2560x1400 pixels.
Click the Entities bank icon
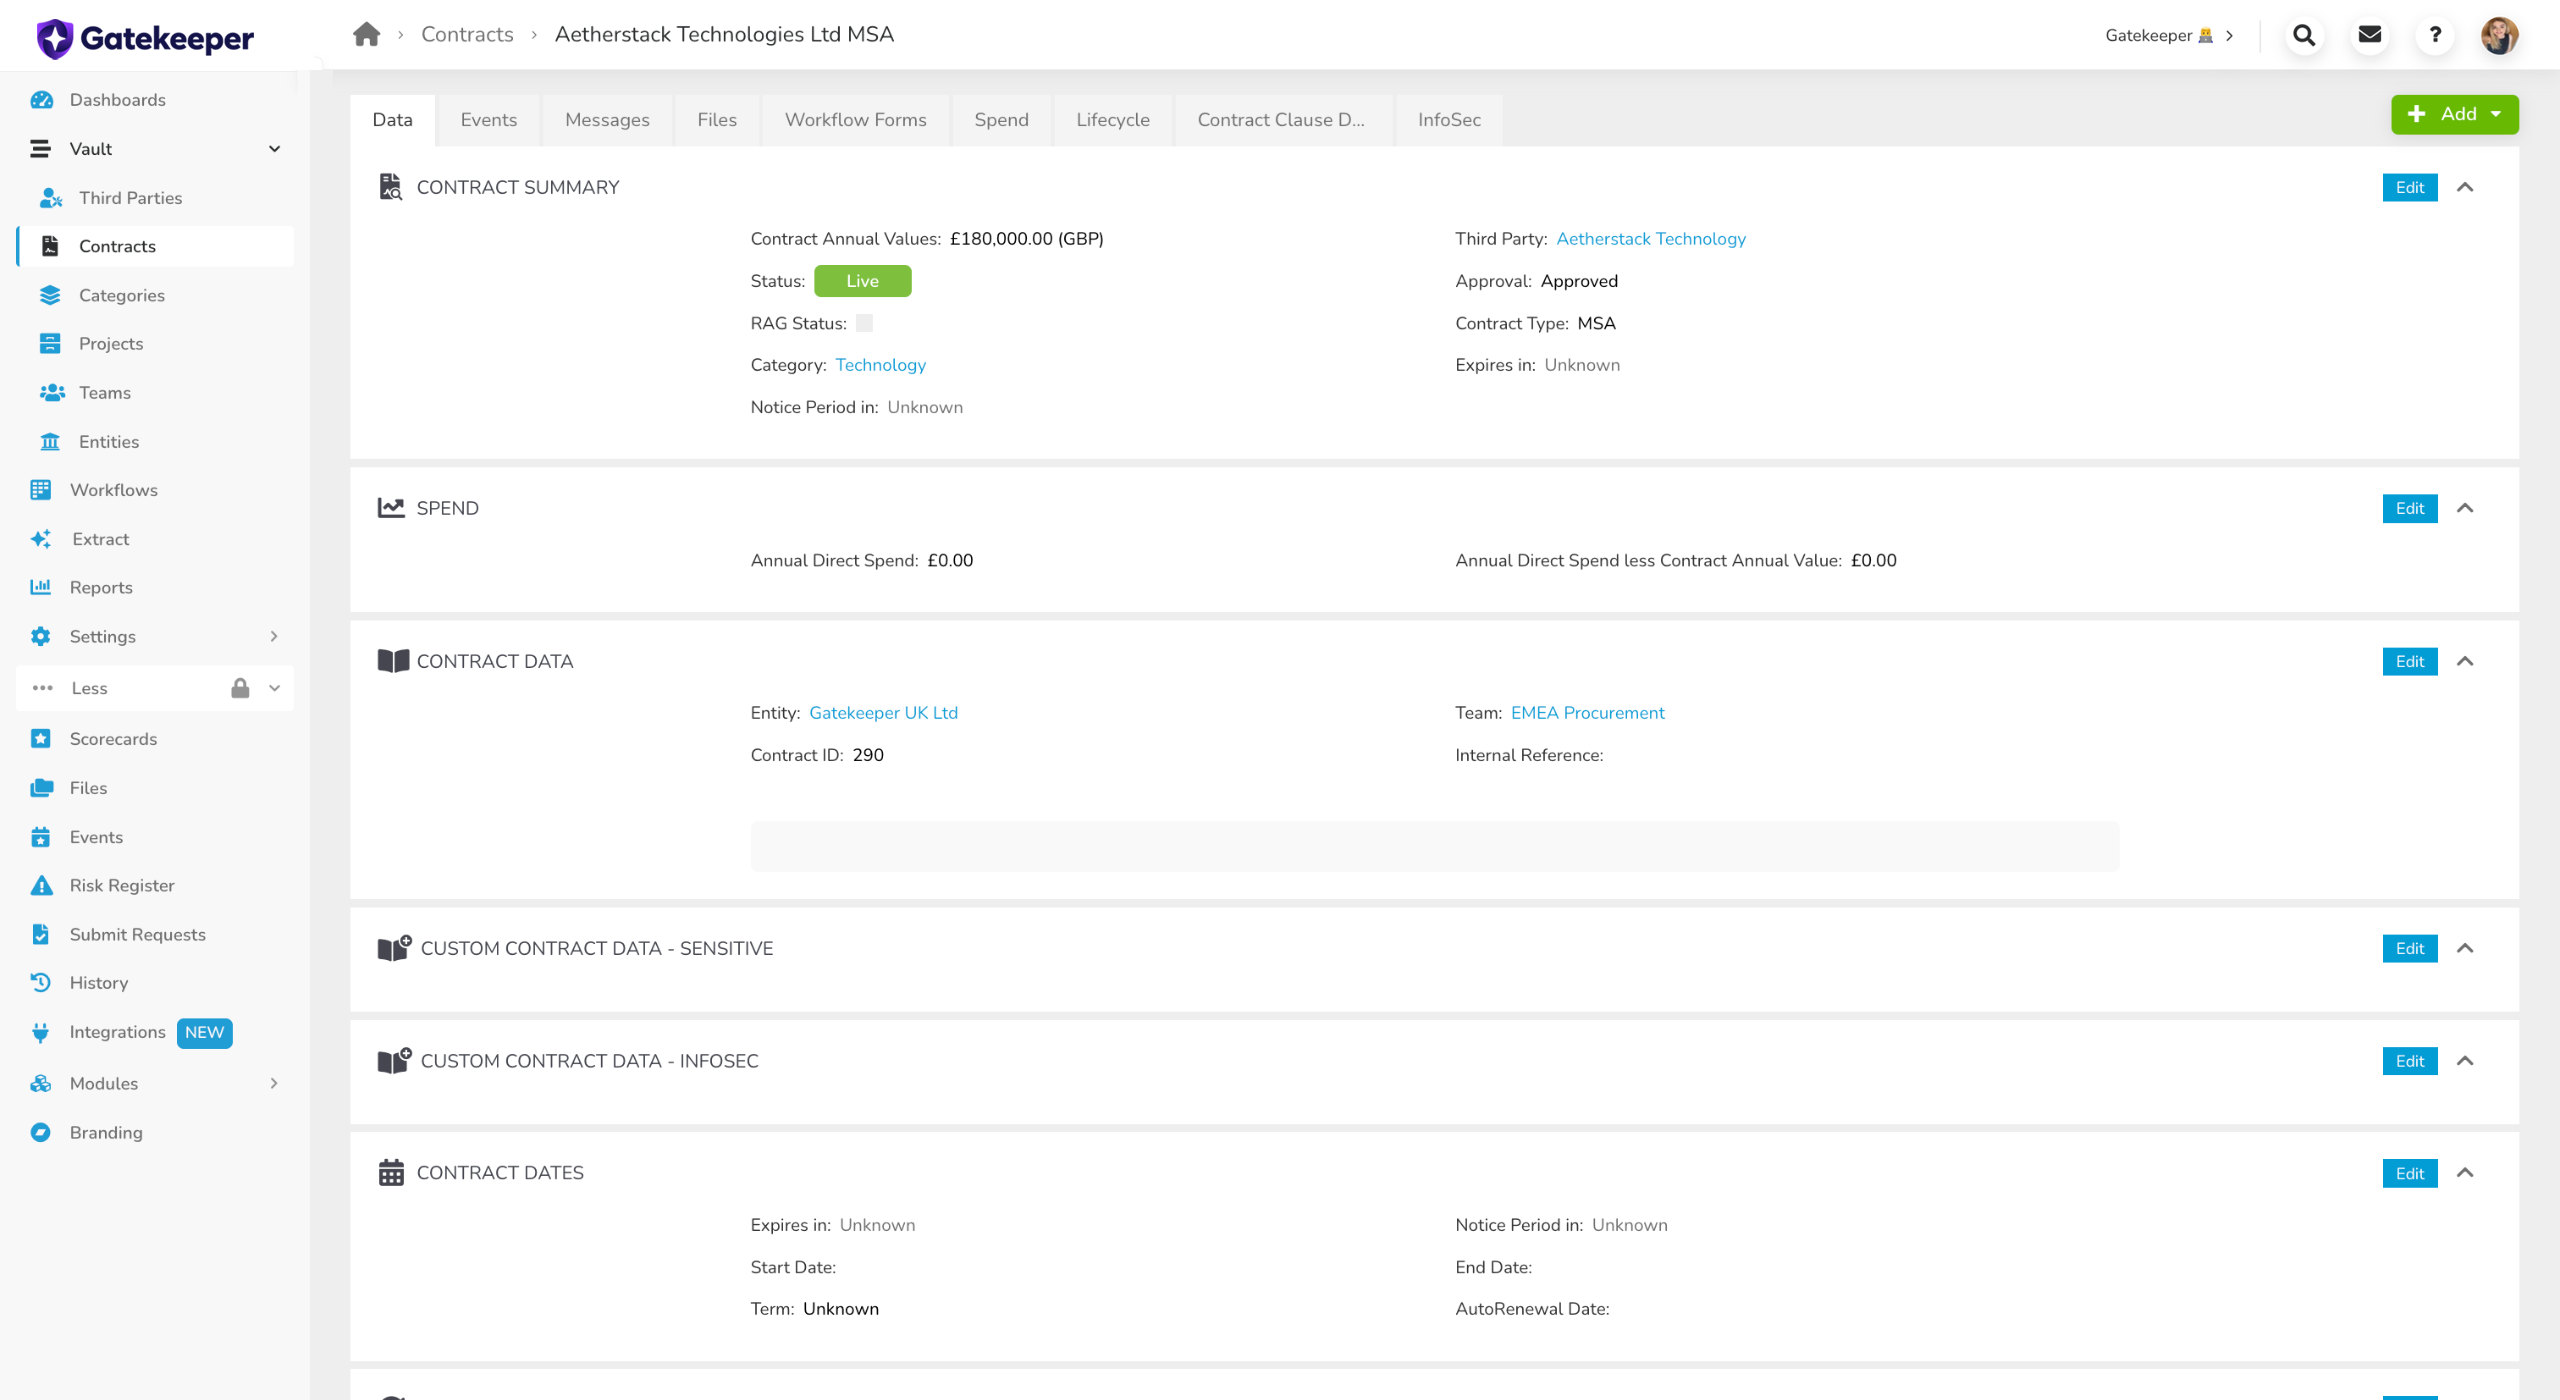(x=50, y=442)
